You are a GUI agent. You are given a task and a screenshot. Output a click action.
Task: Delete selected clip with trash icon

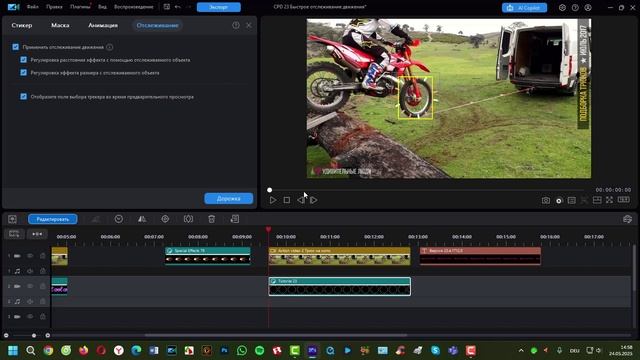(211, 219)
